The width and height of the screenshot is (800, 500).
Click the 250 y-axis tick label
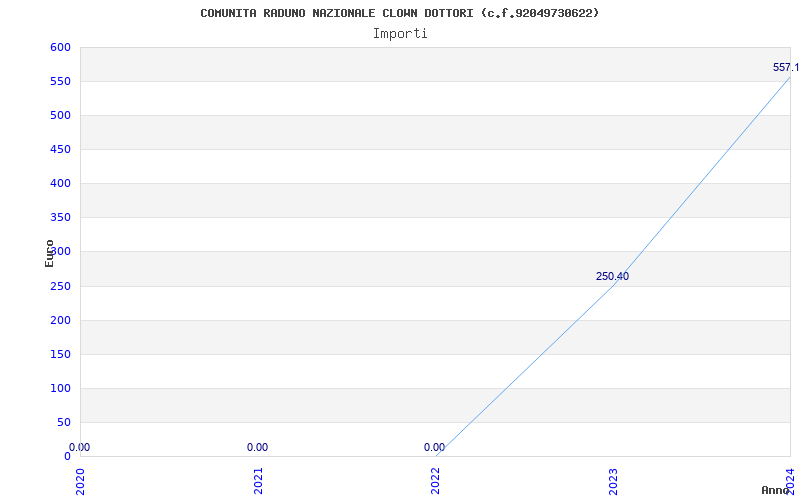click(60, 286)
